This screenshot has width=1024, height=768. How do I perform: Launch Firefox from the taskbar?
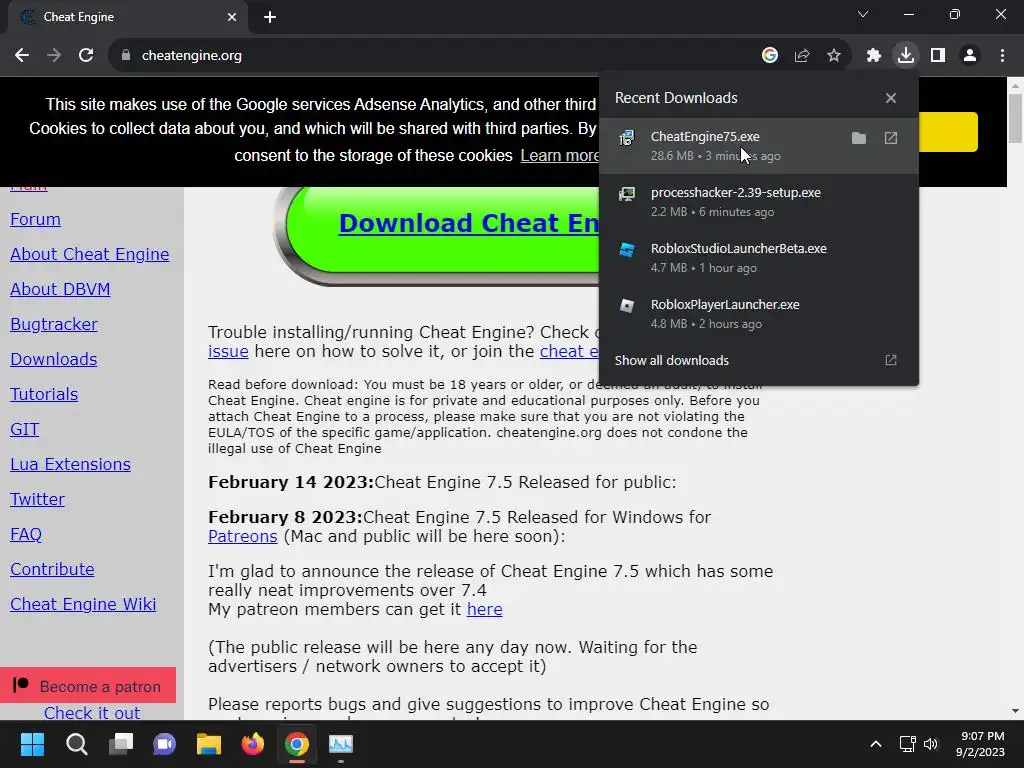pyautogui.click(x=253, y=744)
